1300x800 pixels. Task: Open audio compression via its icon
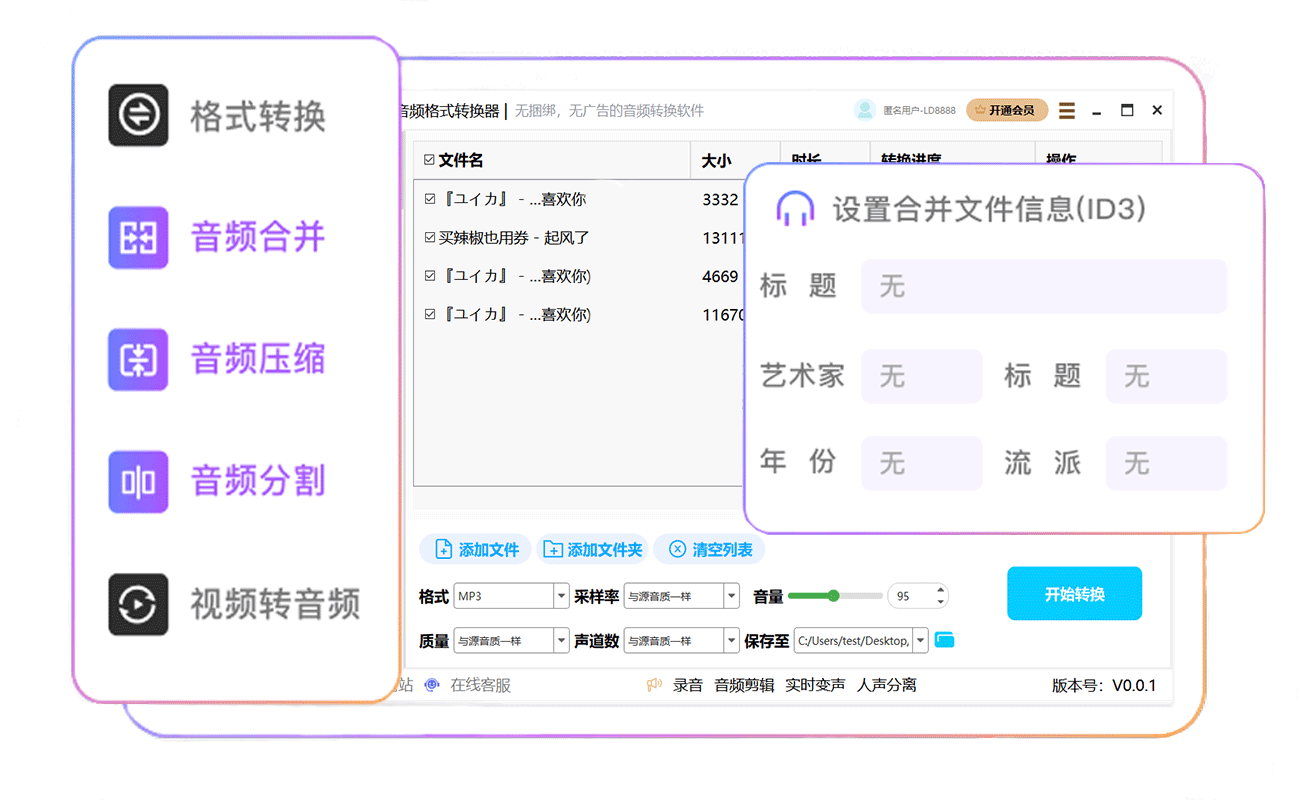click(x=138, y=360)
